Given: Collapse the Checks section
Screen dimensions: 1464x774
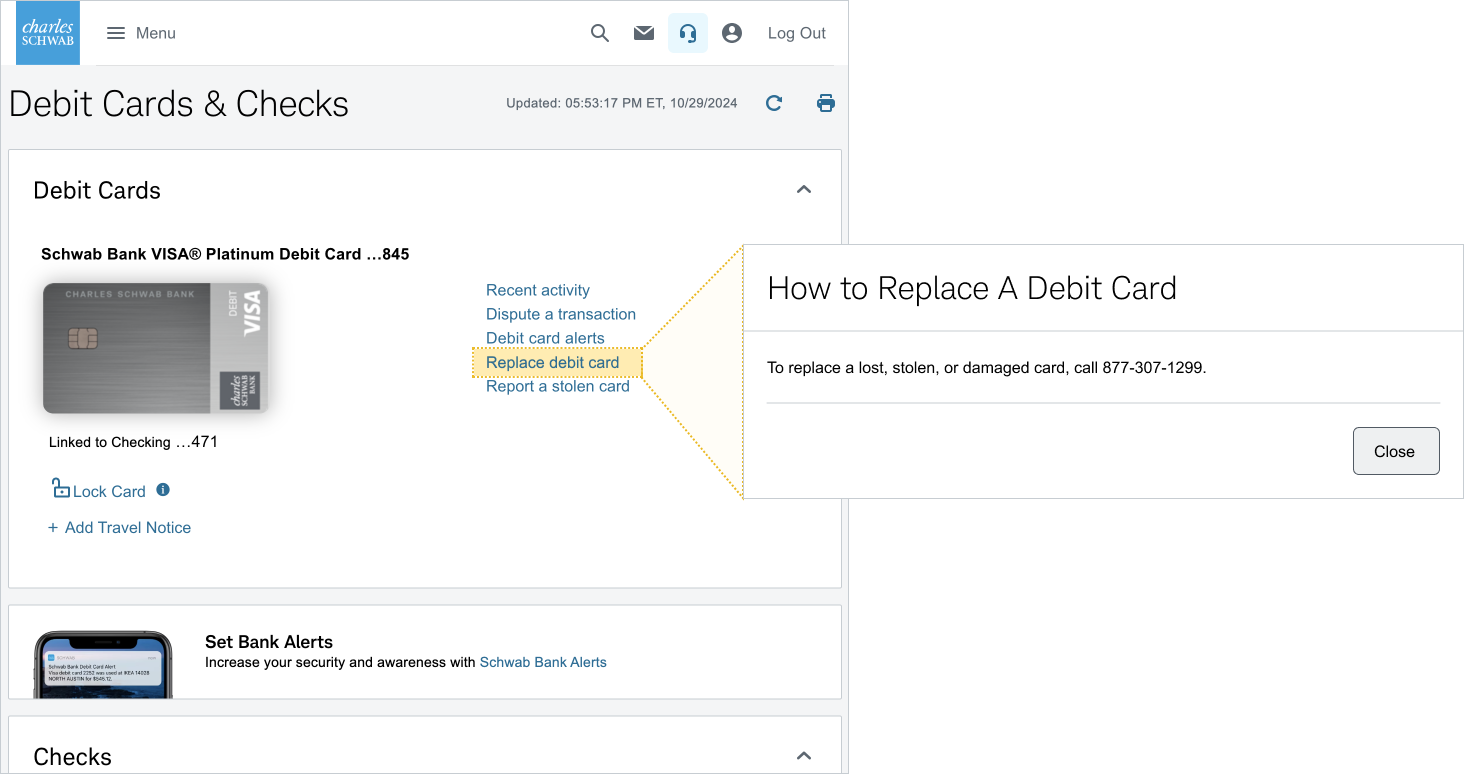Looking at the screenshot, I should [x=804, y=756].
